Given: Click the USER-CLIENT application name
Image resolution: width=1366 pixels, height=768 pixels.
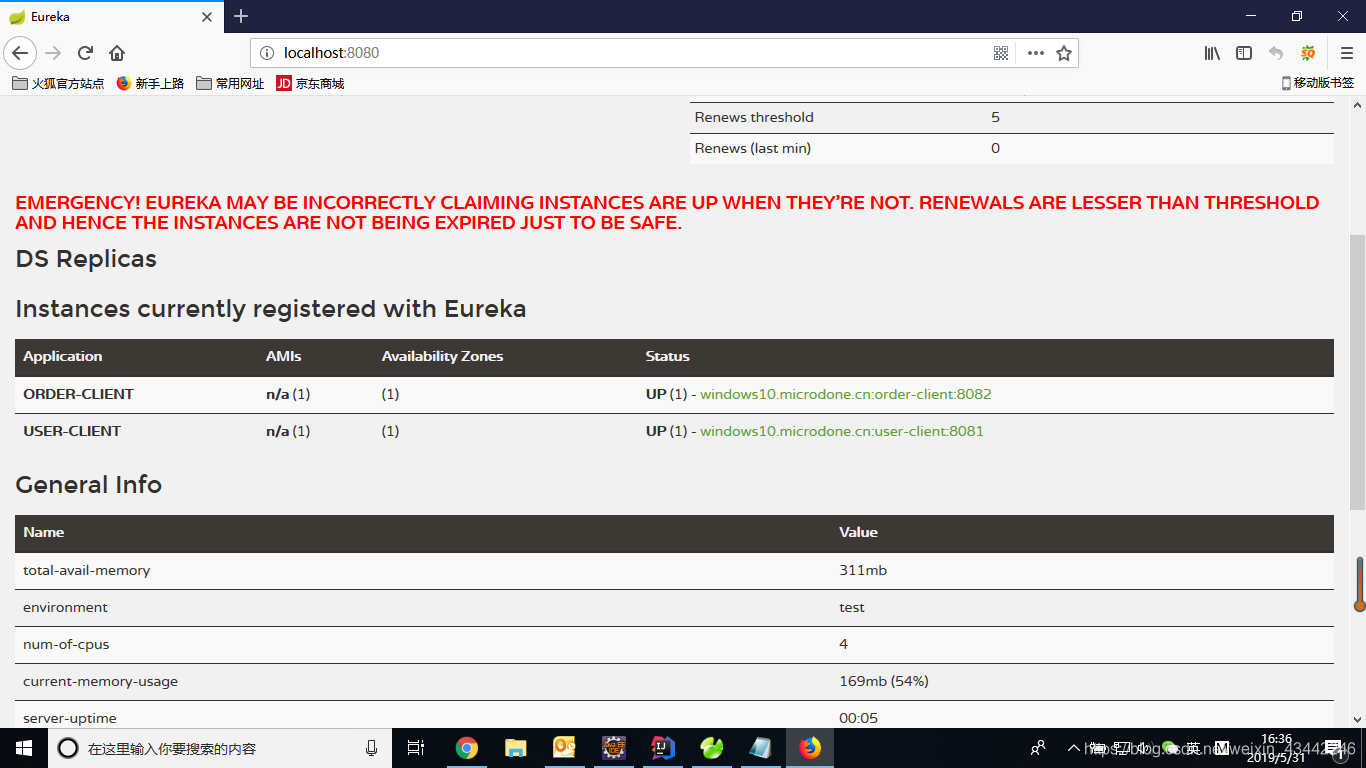Looking at the screenshot, I should pos(72,431).
